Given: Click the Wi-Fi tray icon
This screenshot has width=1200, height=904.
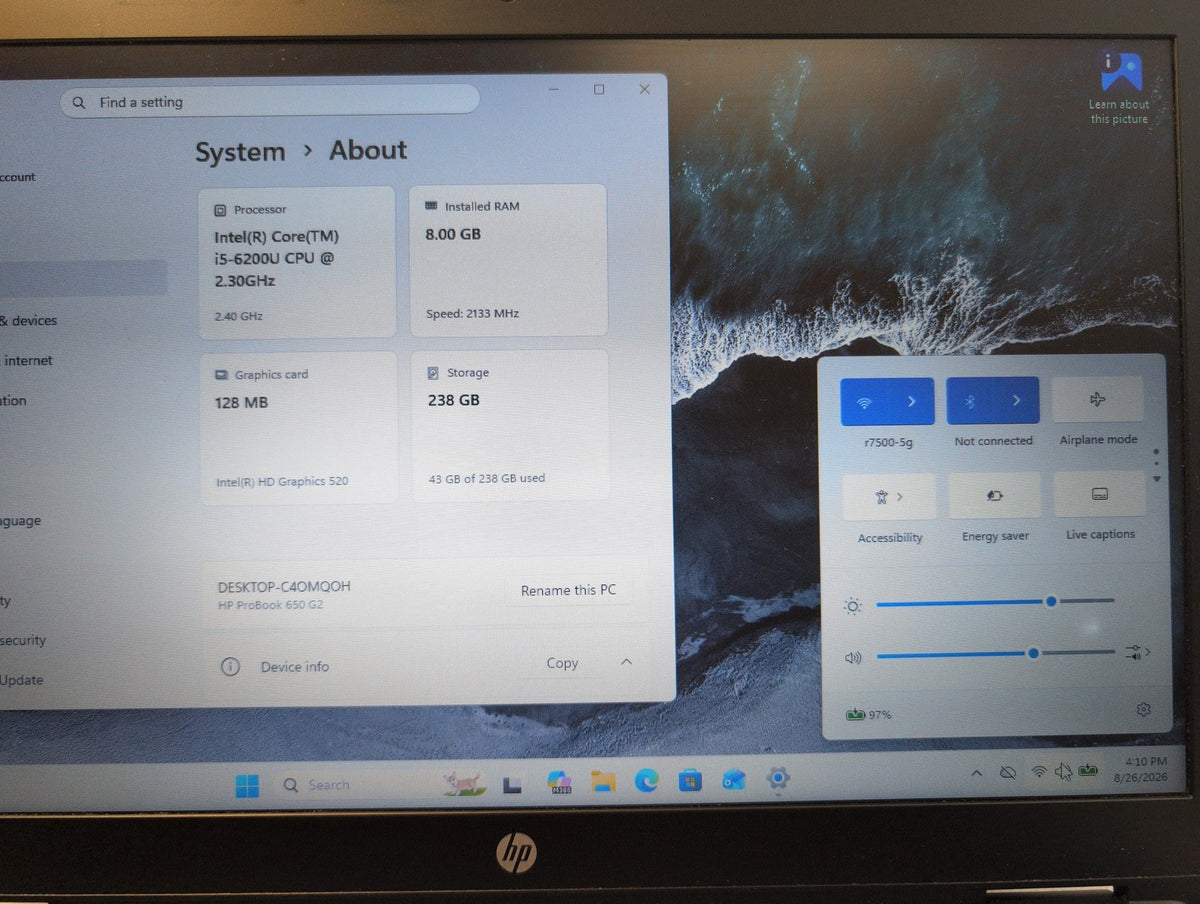Looking at the screenshot, I should [1039, 771].
